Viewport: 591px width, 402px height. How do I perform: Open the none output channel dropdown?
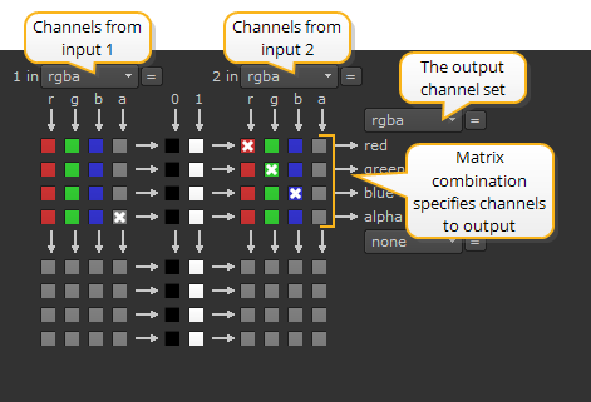413,242
